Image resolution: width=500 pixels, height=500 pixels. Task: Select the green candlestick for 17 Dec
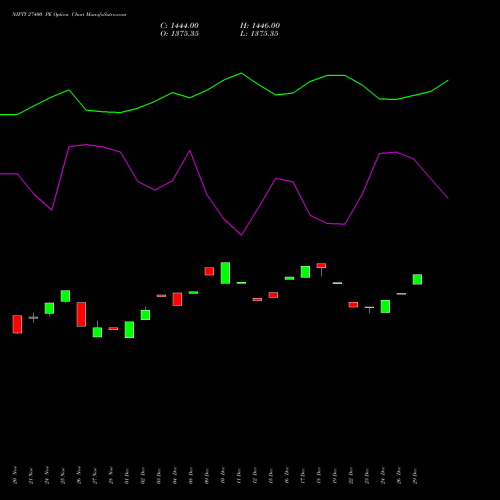pyautogui.click(x=305, y=272)
